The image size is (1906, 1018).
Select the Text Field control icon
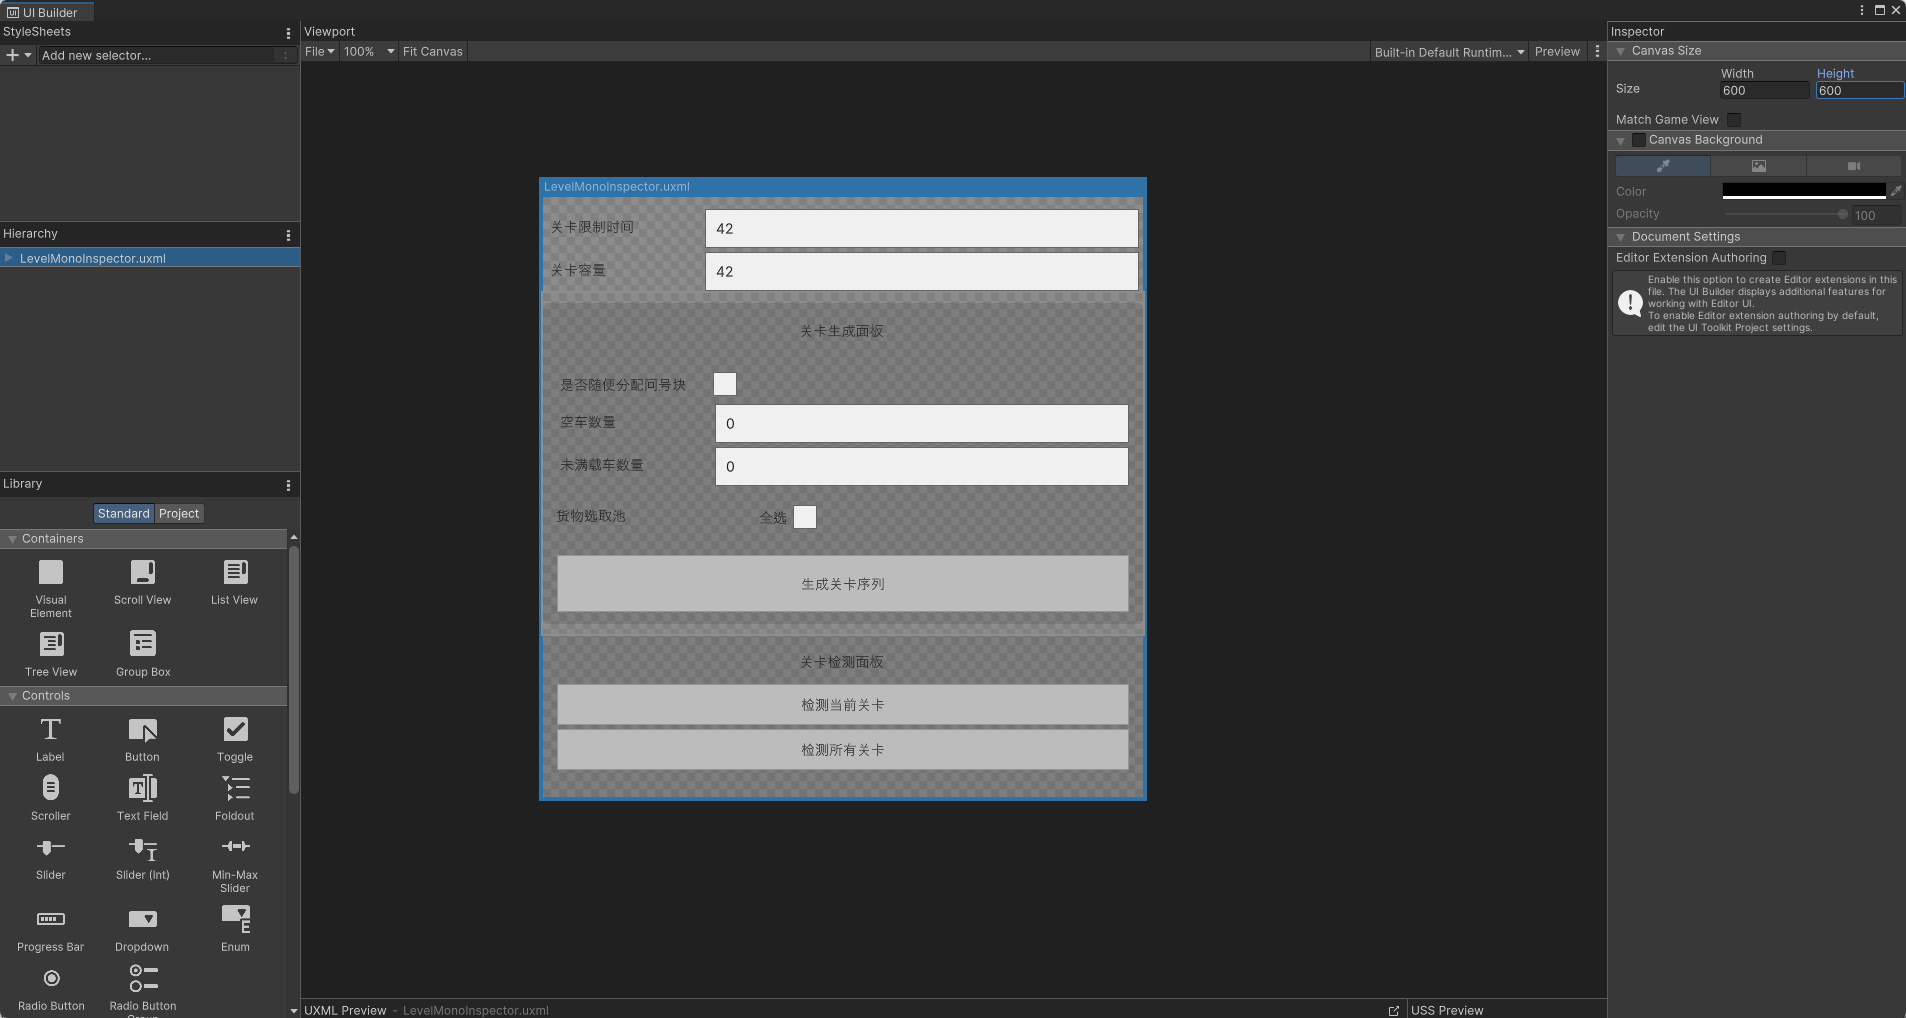tap(143, 788)
